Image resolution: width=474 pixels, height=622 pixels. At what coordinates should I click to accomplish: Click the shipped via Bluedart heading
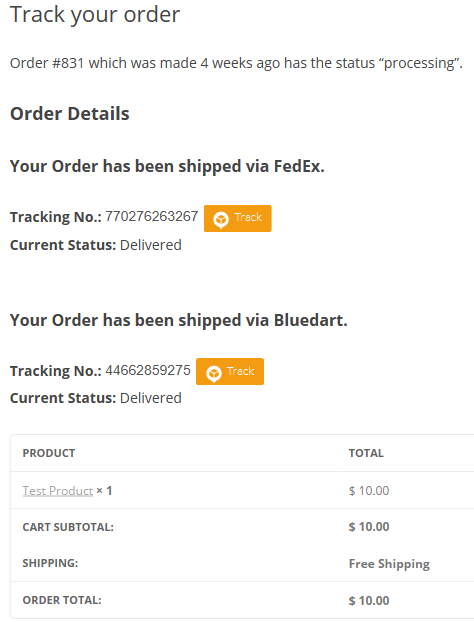[x=178, y=320]
